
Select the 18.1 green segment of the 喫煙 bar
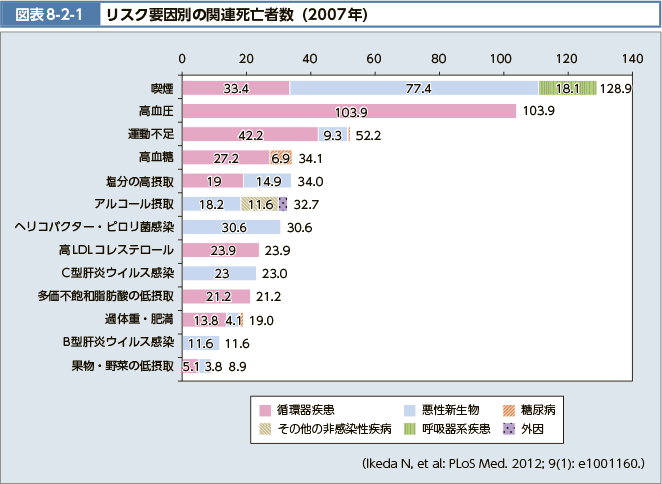pyautogui.click(x=567, y=88)
